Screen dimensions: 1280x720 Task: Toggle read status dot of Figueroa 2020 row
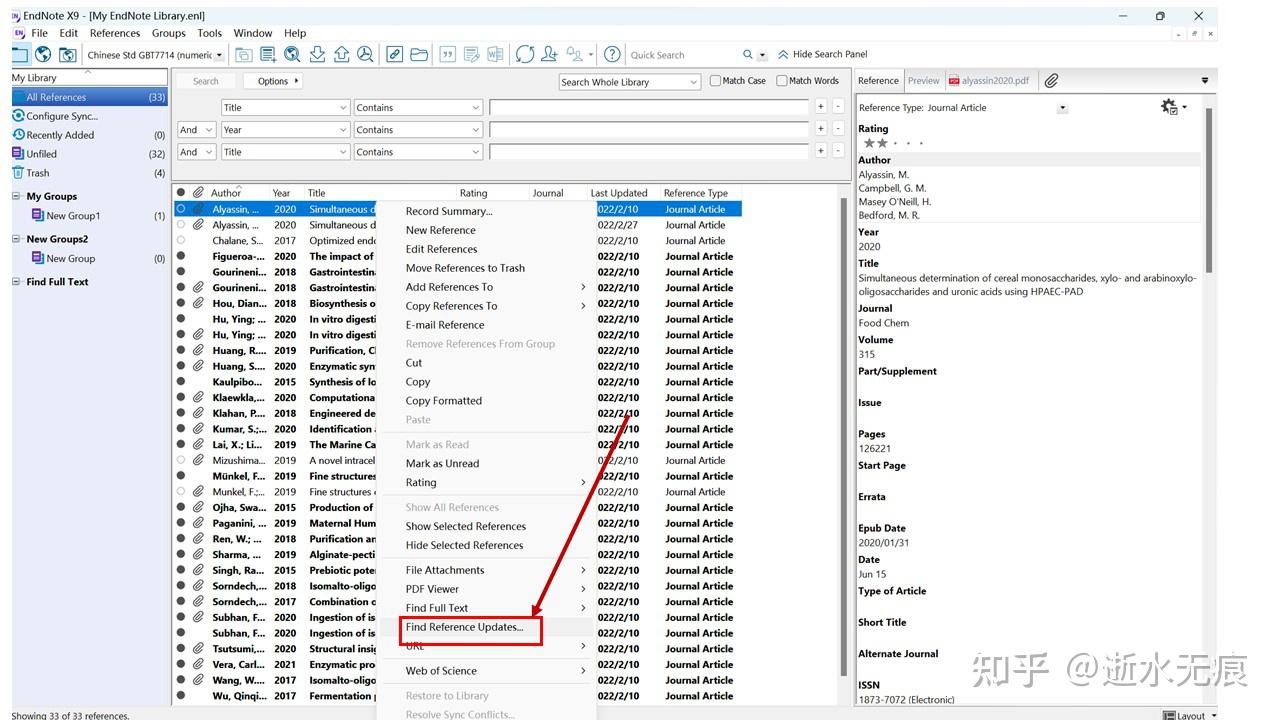[181, 256]
